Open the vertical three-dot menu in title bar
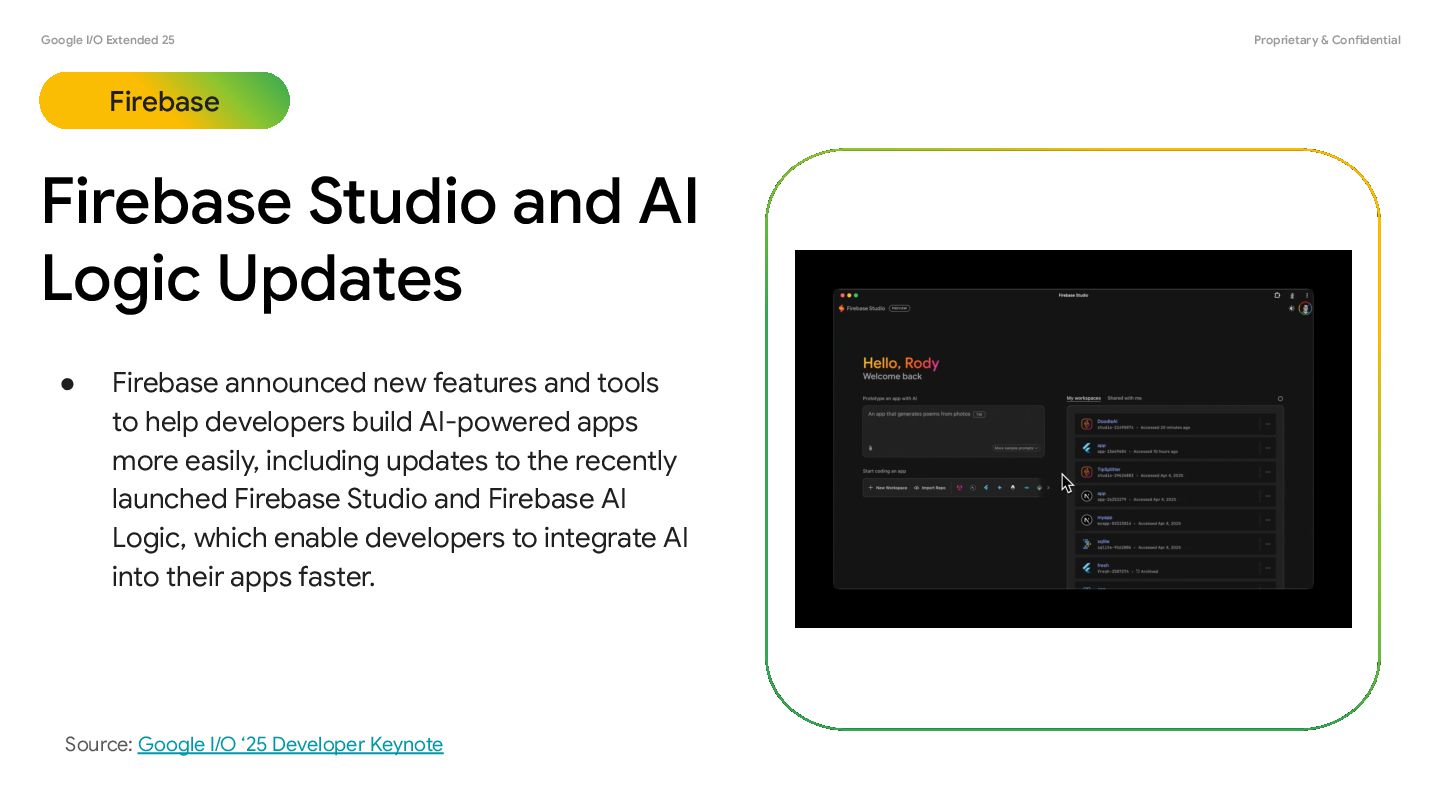Screen dimensions: 1440x810 tap(1307, 295)
